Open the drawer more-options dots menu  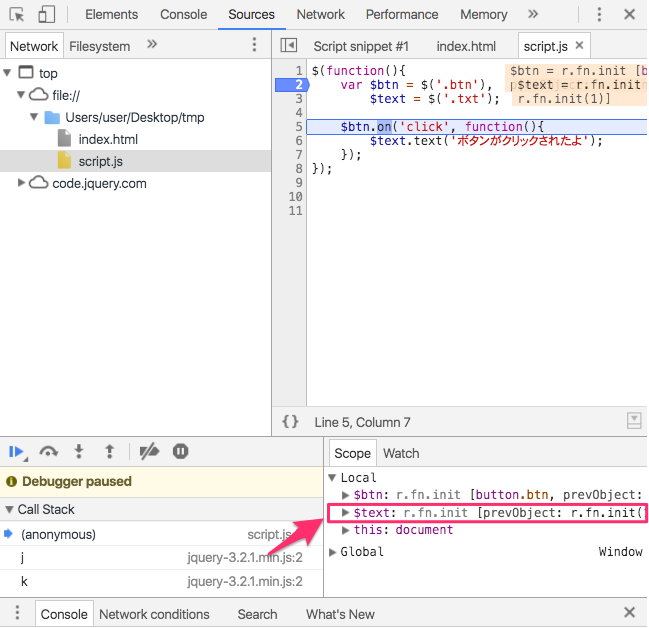coord(17,612)
